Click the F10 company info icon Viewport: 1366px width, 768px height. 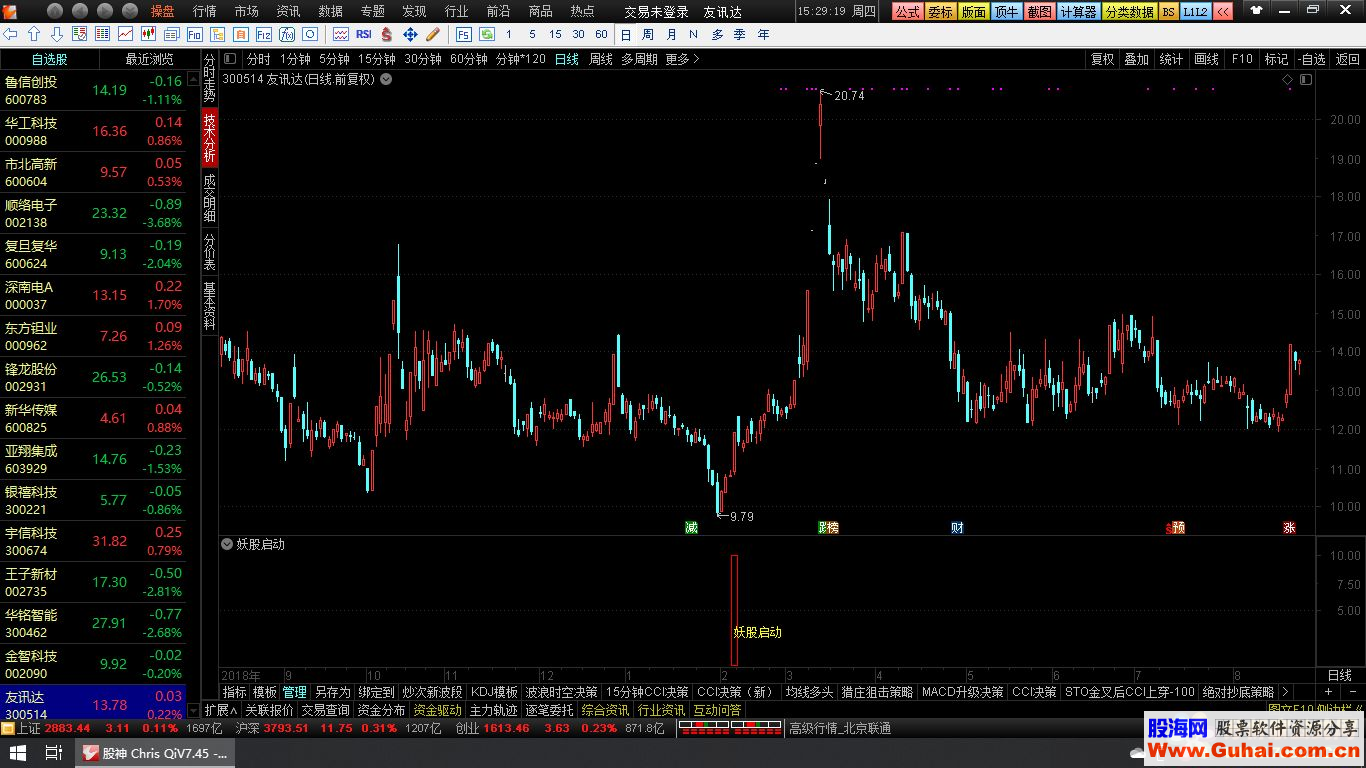pos(194,34)
